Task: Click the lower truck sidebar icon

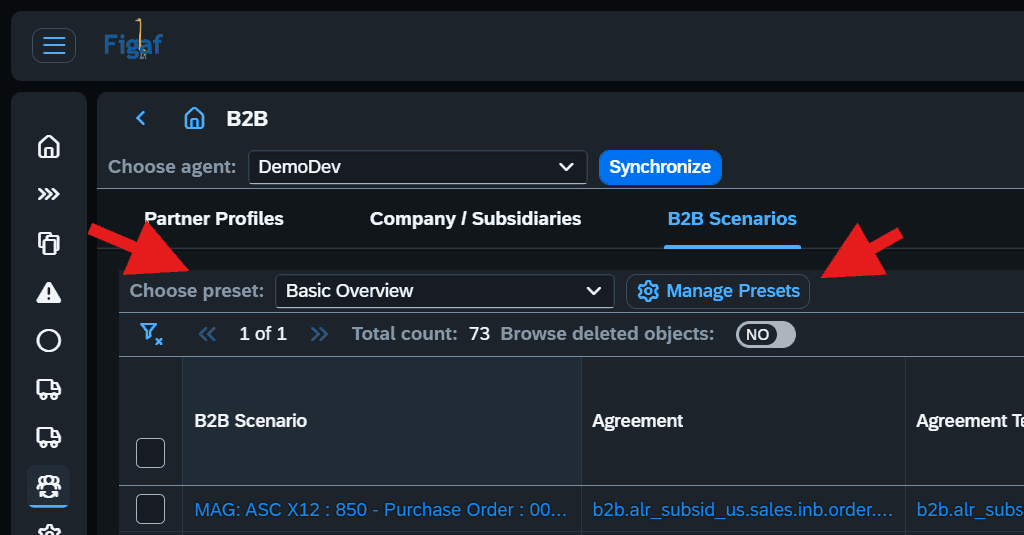Action: pyautogui.click(x=49, y=437)
